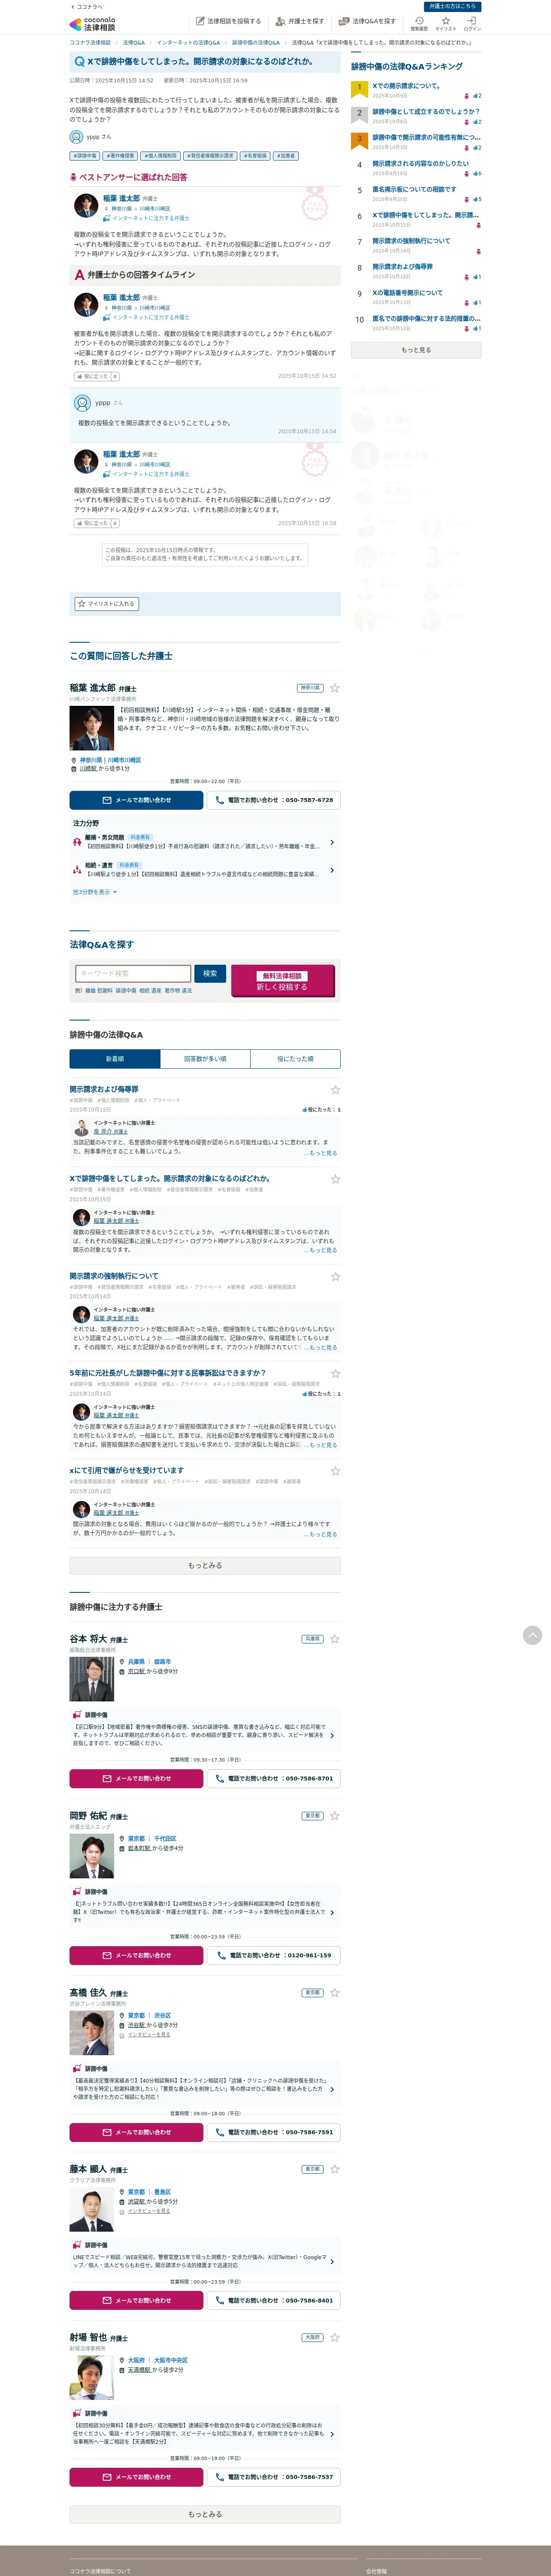Toggle star for 5年前に元社長がした誹謗中傷 question
The width and height of the screenshot is (551, 2576).
click(335, 1374)
